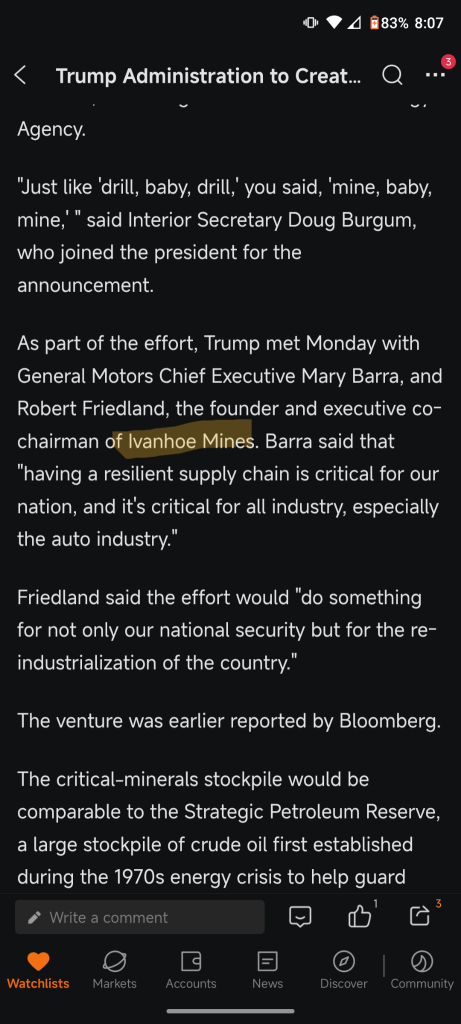Tap the battery percentage indicator
This screenshot has width=461, height=1024.
[x=394, y=23]
